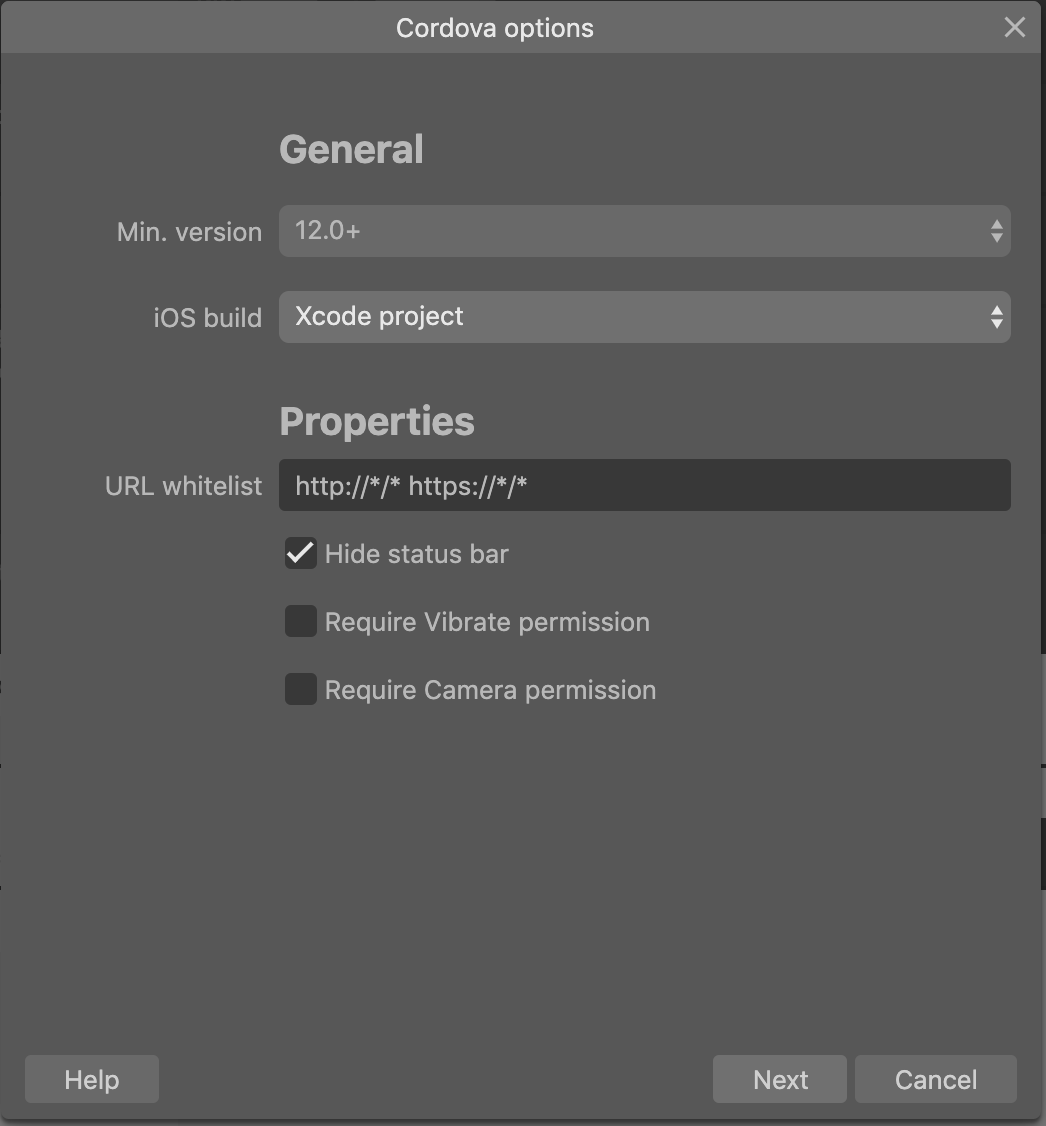Click the "Cordova options" title bar text

[494, 28]
